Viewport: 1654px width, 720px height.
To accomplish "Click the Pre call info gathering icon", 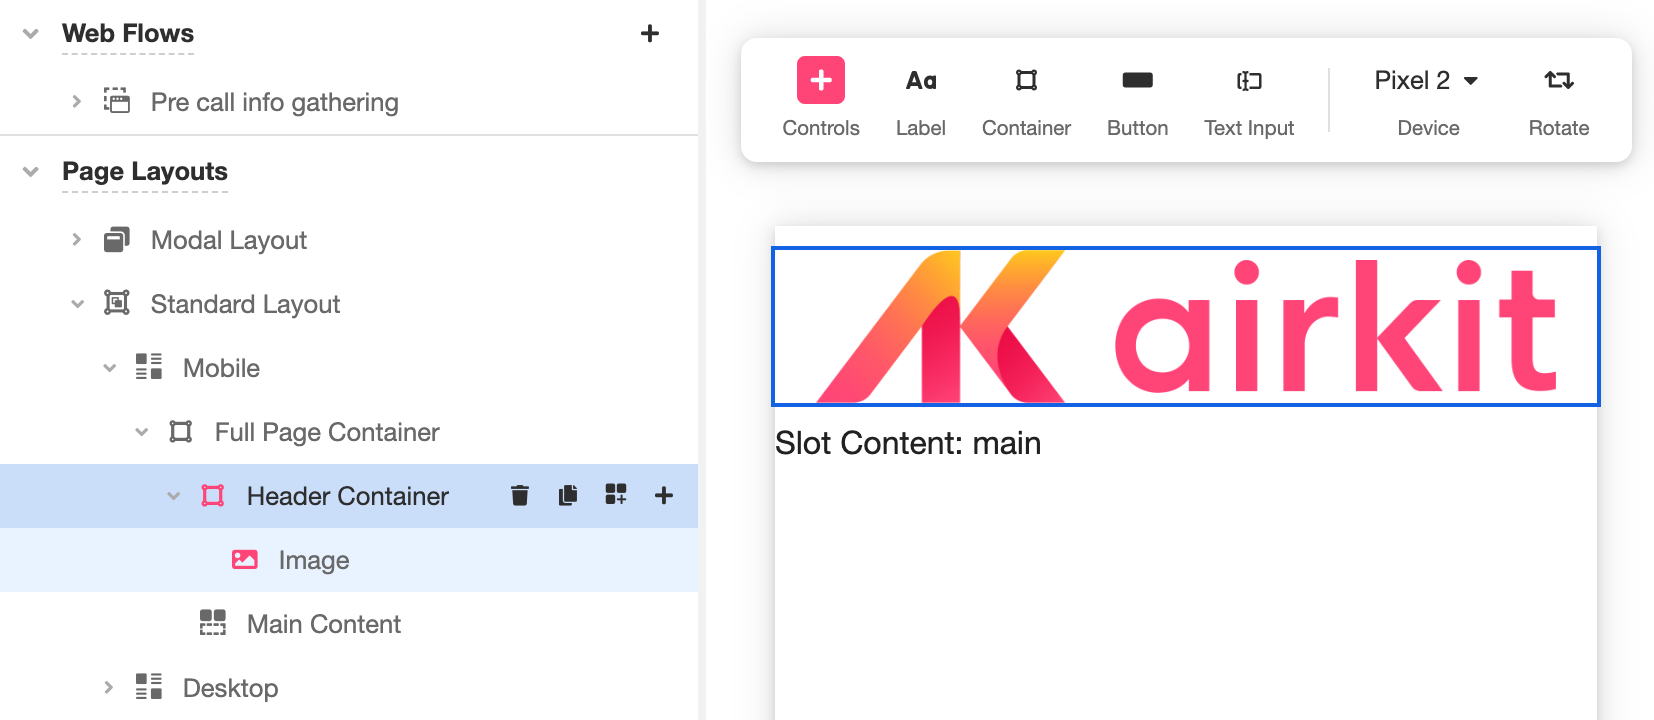I will pyautogui.click(x=117, y=100).
